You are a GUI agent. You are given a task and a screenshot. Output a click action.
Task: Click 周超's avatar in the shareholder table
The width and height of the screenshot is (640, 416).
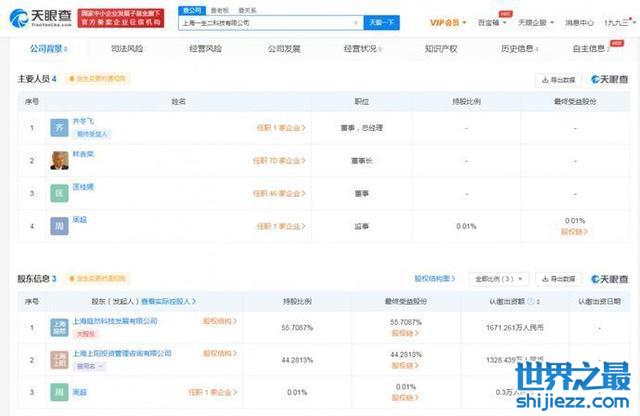58,392
